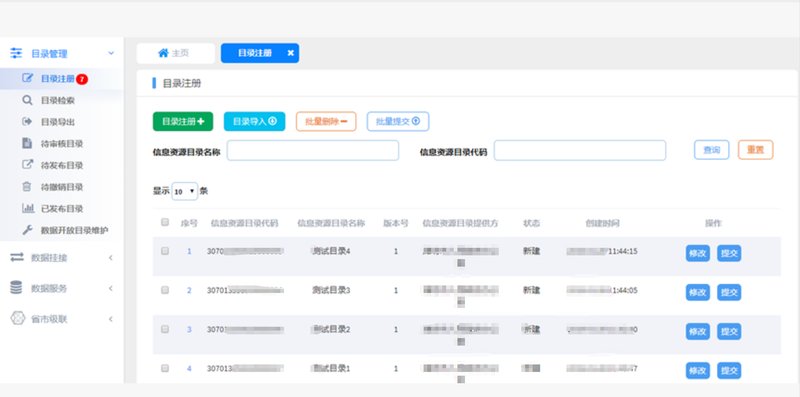Switch to the 主页 tab
This screenshot has height=397, width=800.
[x=176, y=53]
